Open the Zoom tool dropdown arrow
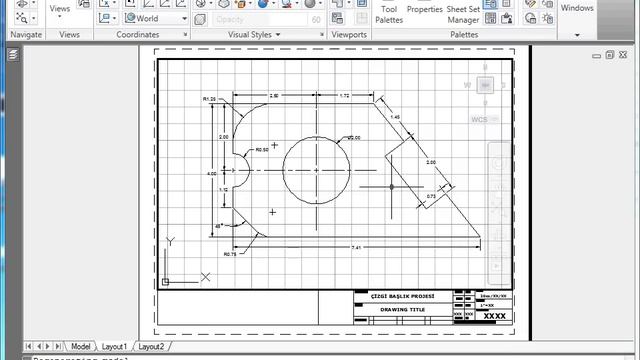Image resolution: width=640 pixels, height=360 pixels. [x=33, y=18]
